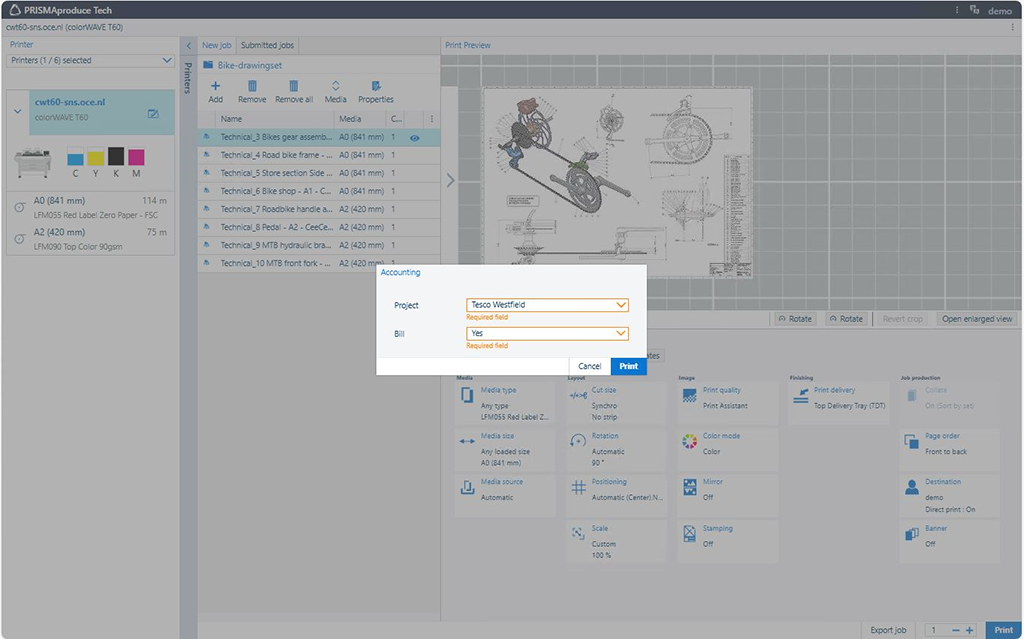Click the Color mode wheel icon
The height and width of the screenshot is (639, 1024).
[689, 442]
